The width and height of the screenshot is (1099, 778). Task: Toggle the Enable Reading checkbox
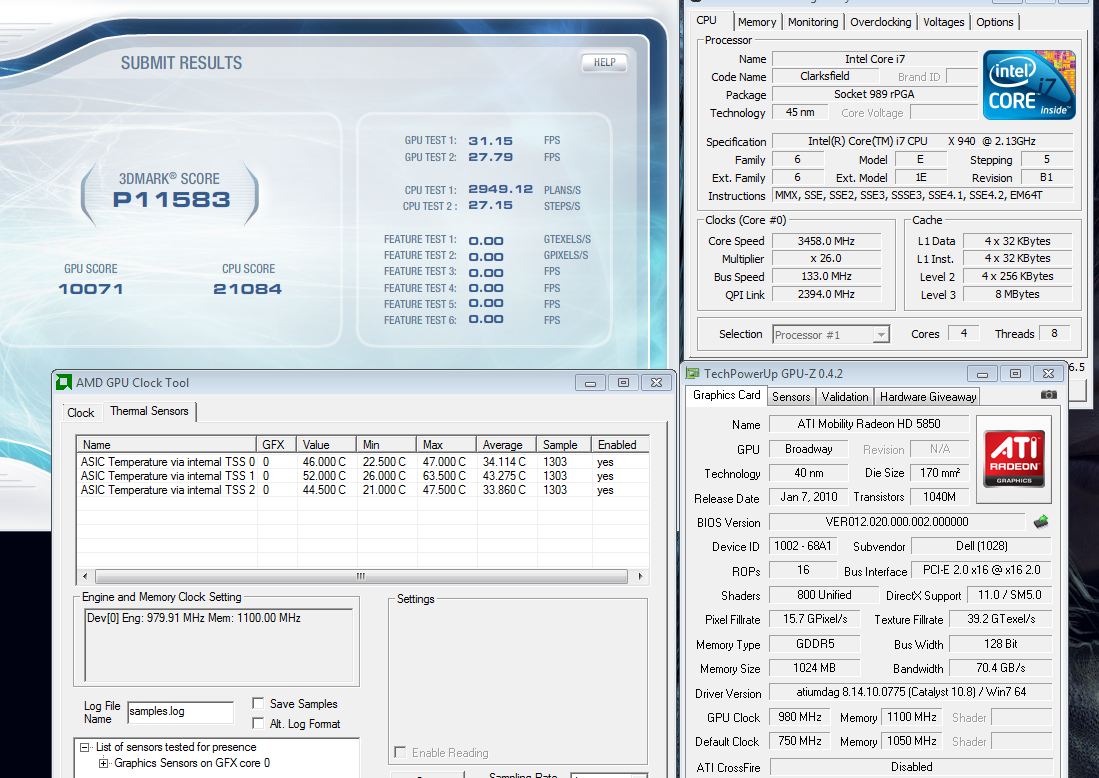pyautogui.click(x=400, y=752)
